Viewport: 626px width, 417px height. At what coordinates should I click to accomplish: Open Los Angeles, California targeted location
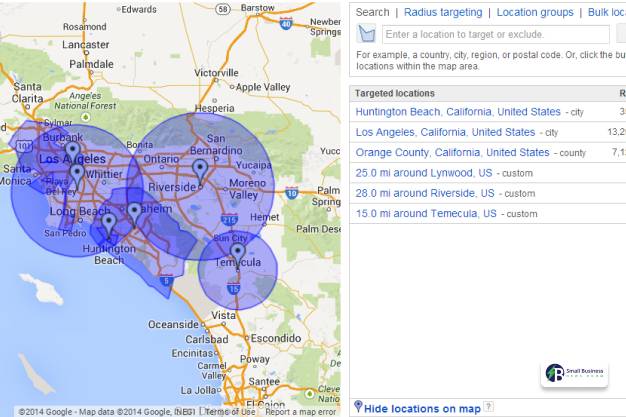[445, 132]
